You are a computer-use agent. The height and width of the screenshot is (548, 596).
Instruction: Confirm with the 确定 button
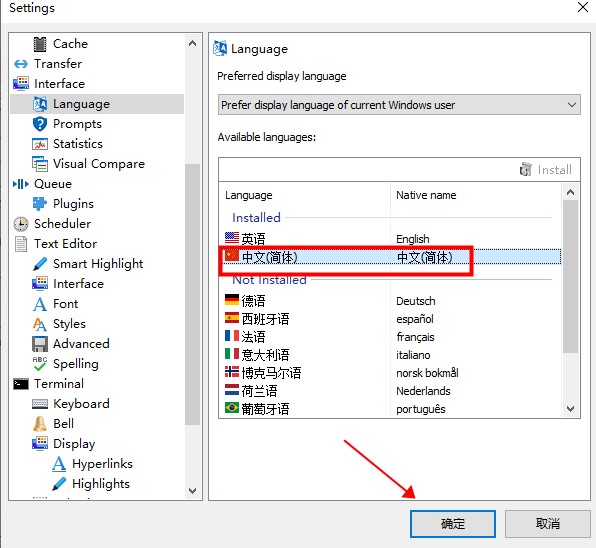point(453,524)
